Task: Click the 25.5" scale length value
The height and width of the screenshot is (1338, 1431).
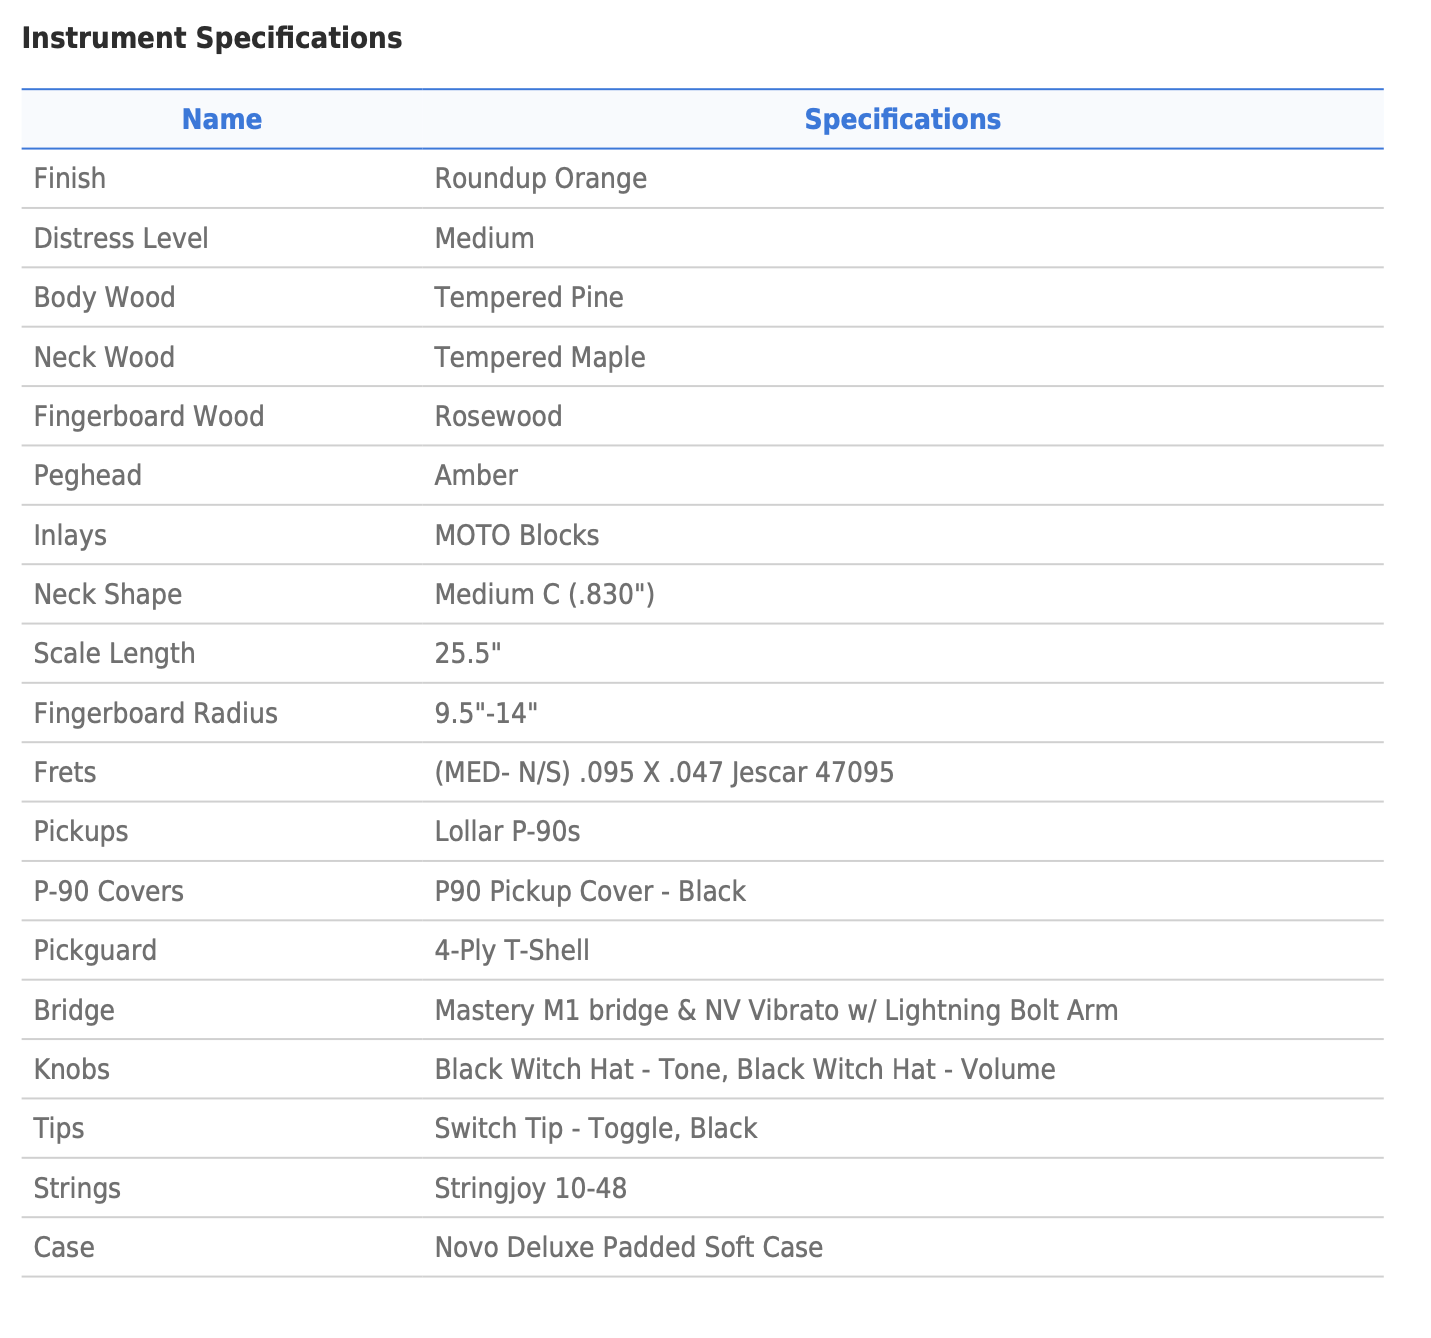Action: (468, 653)
